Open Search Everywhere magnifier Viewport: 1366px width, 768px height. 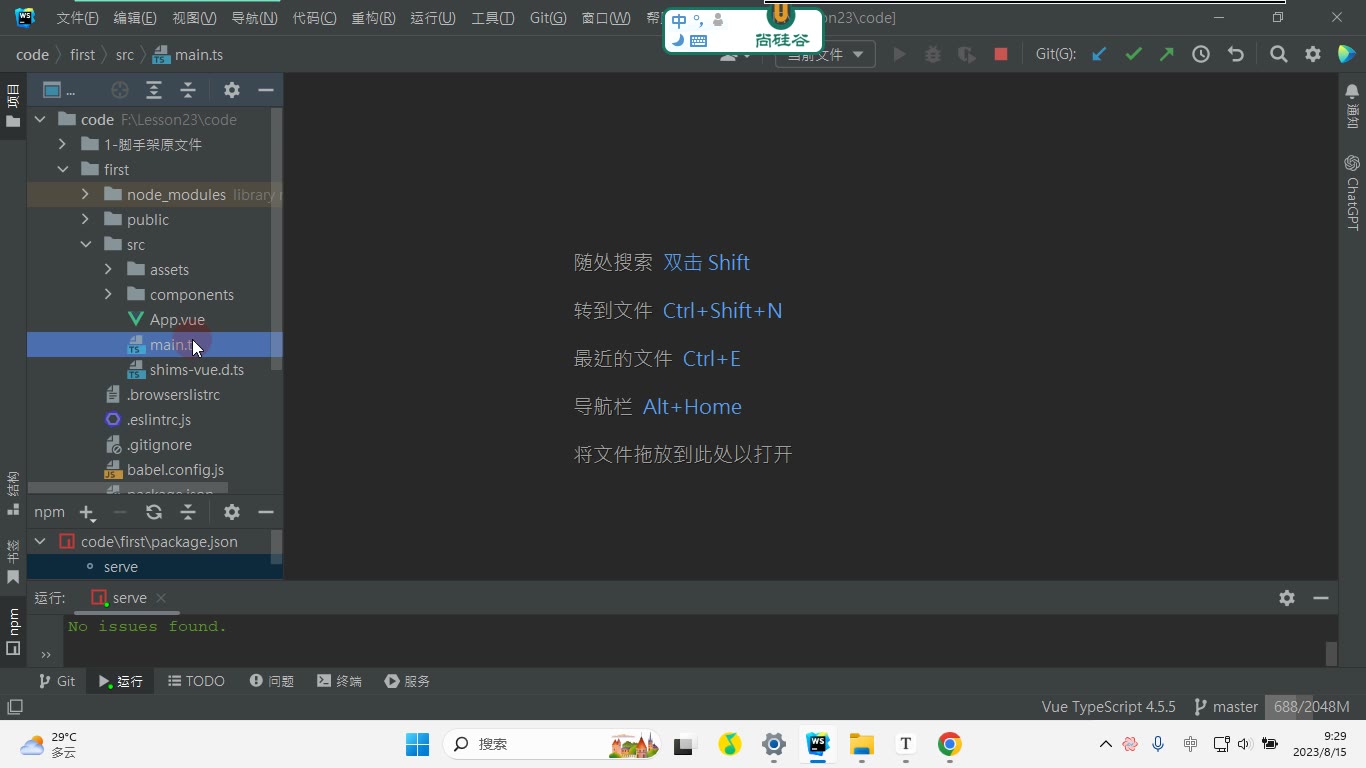(x=1278, y=55)
